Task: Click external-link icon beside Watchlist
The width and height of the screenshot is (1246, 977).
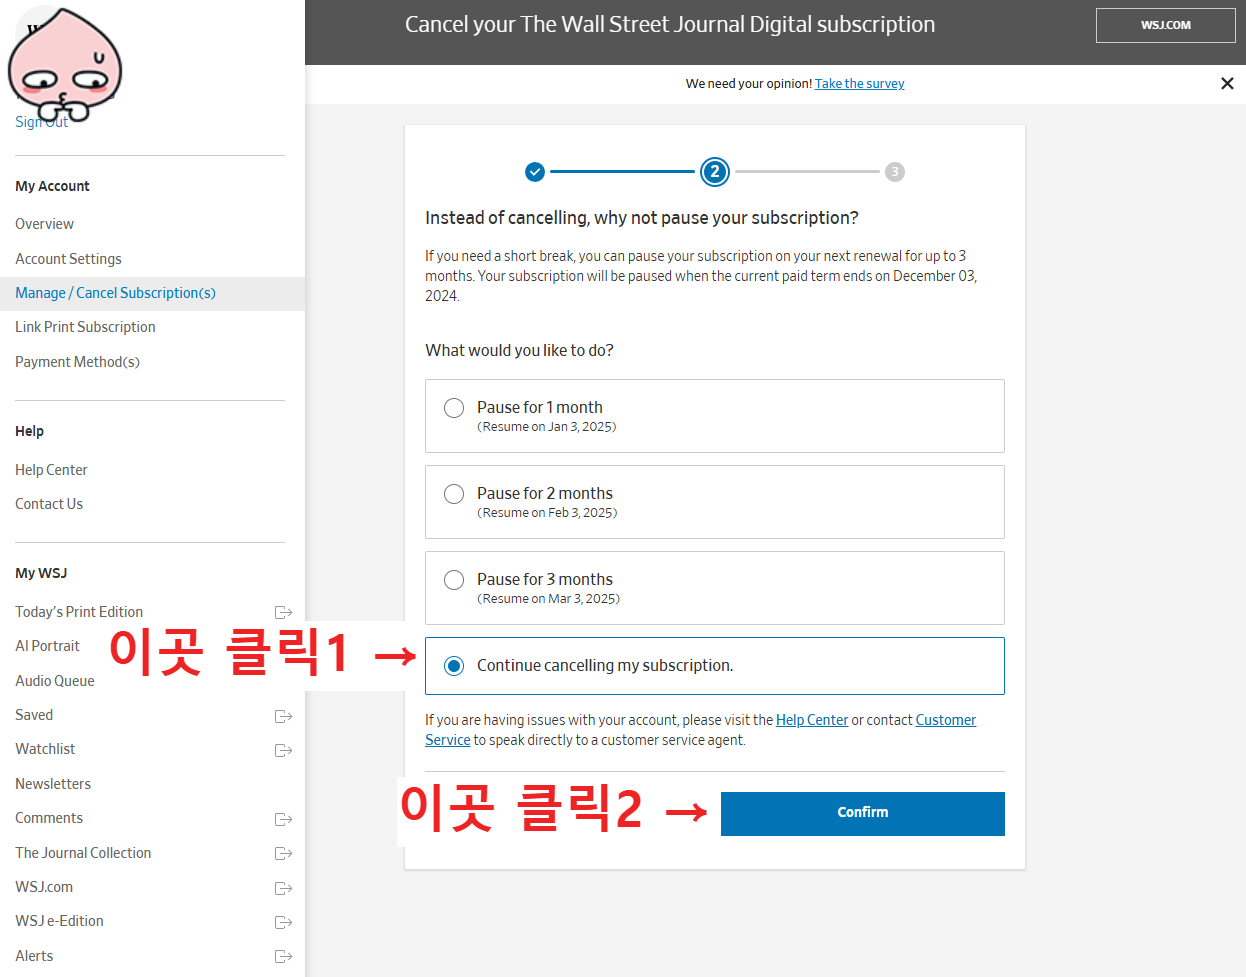Action: point(283,750)
